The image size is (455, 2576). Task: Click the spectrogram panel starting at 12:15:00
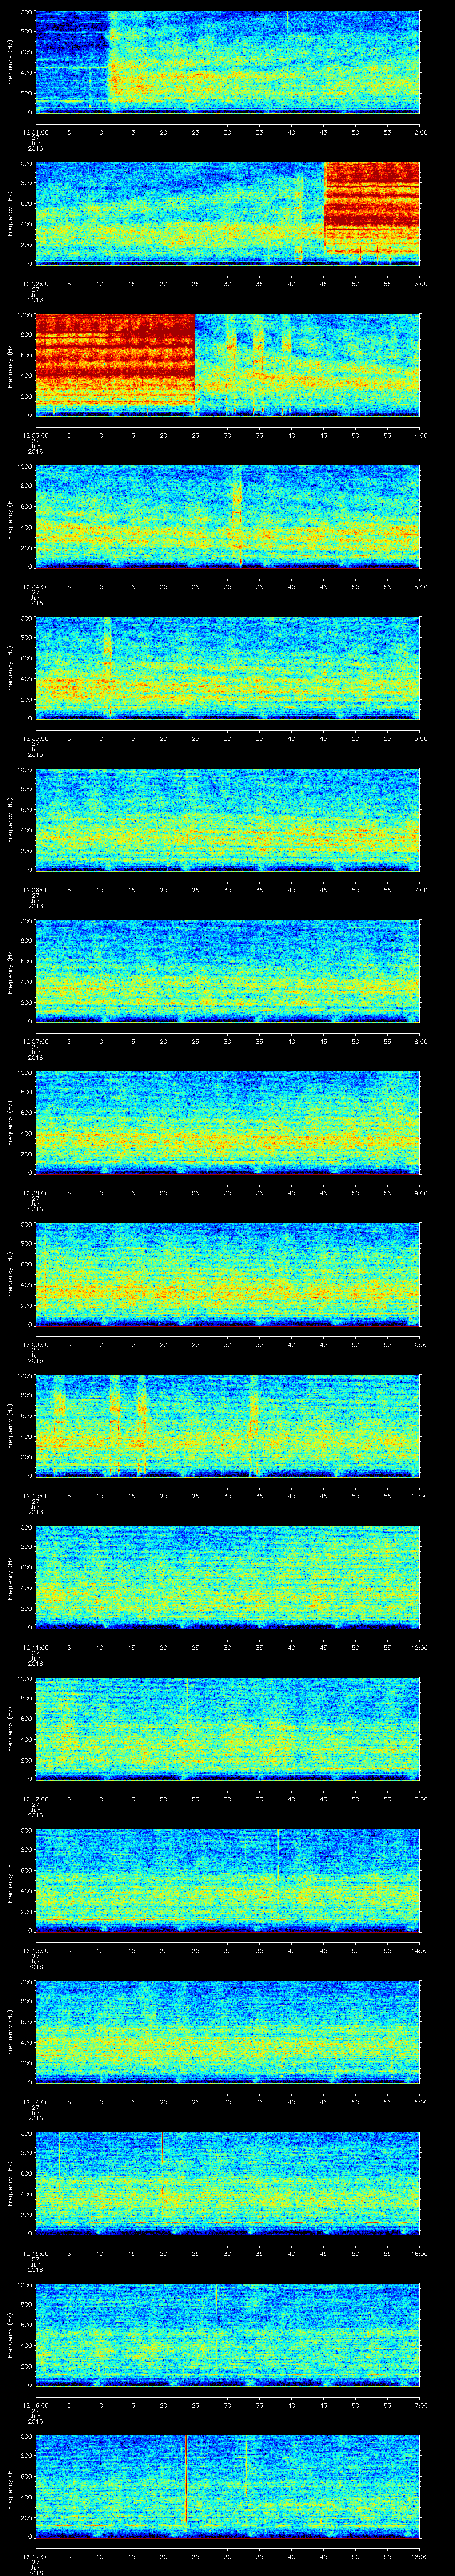click(227, 2183)
